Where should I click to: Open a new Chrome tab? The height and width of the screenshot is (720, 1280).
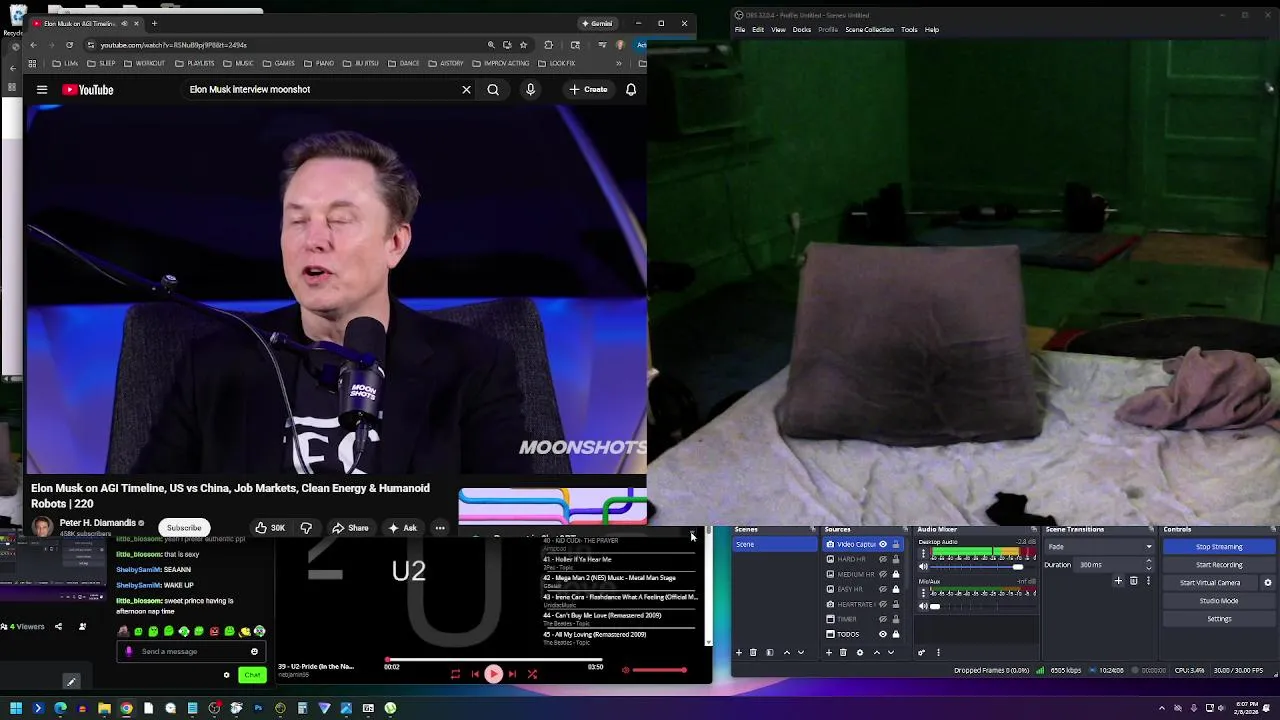pyautogui.click(x=154, y=23)
